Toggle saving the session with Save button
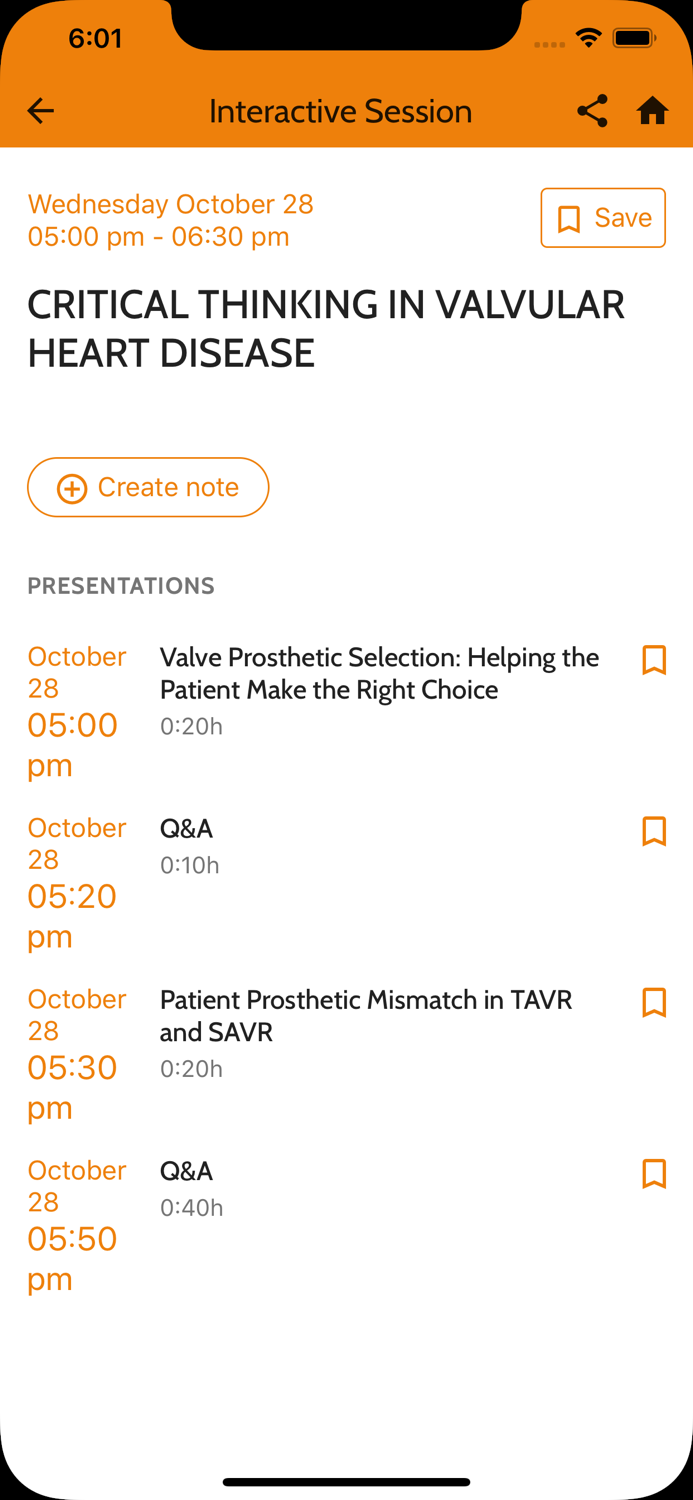The image size is (693, 1500). point(603,218)
